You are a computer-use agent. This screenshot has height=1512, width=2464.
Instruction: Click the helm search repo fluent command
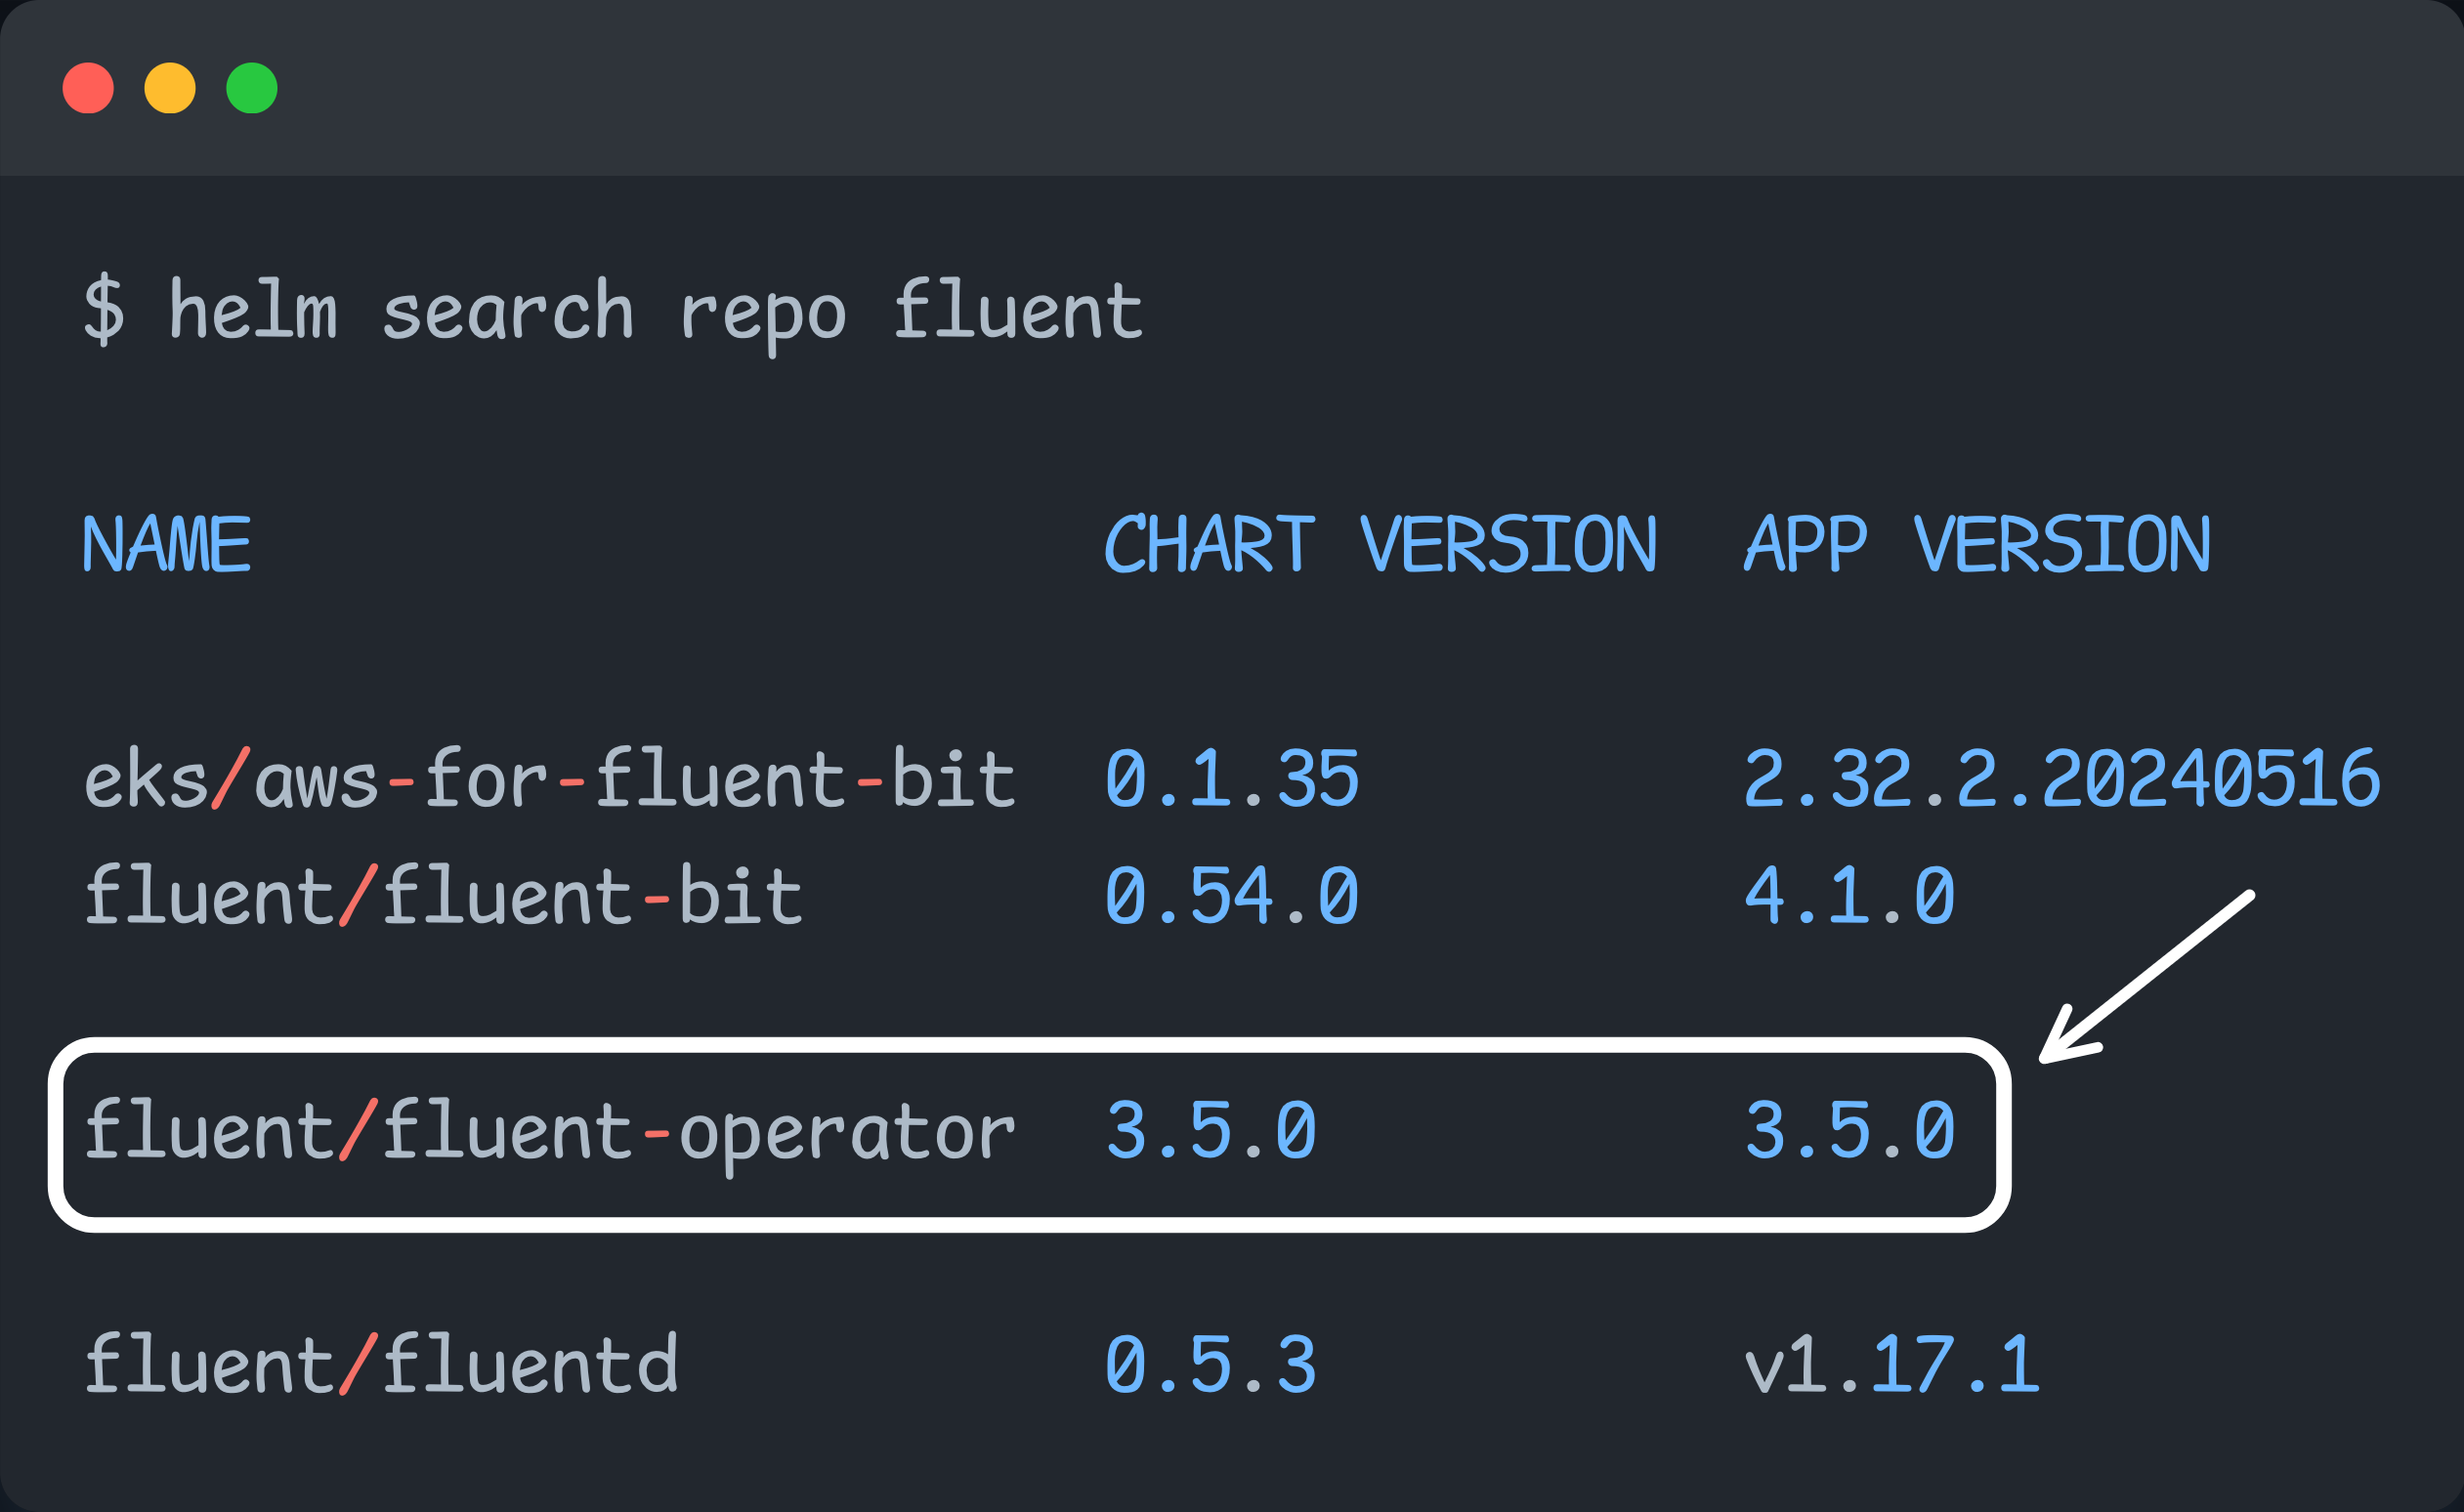coord(655,312)
